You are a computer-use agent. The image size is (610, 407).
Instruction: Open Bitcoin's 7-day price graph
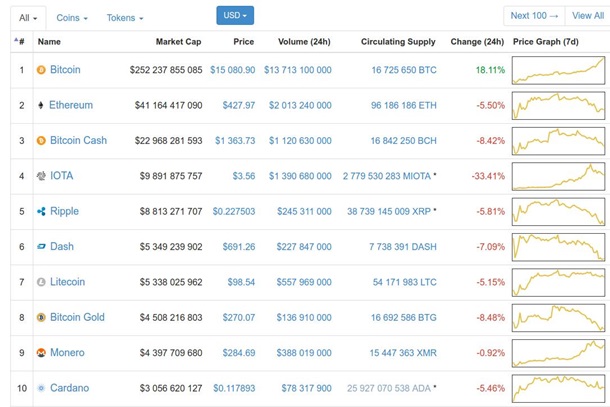(558, 70)
